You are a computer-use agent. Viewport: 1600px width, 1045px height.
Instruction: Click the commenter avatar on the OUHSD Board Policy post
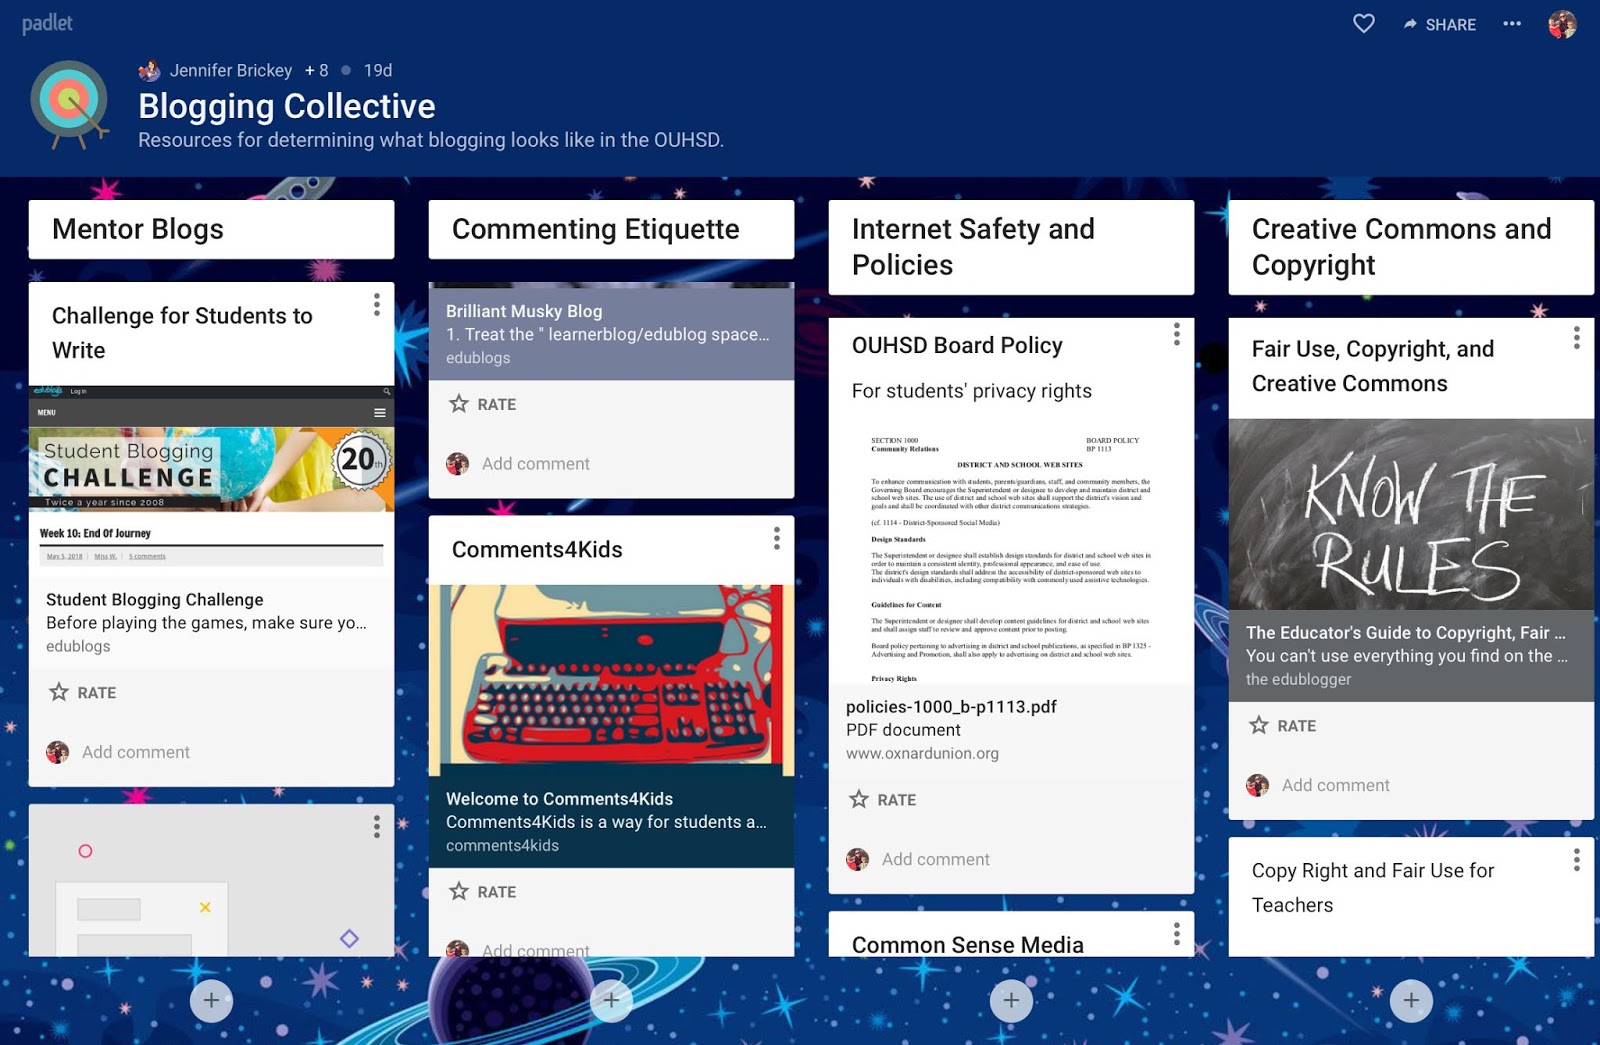click(858, 859)
